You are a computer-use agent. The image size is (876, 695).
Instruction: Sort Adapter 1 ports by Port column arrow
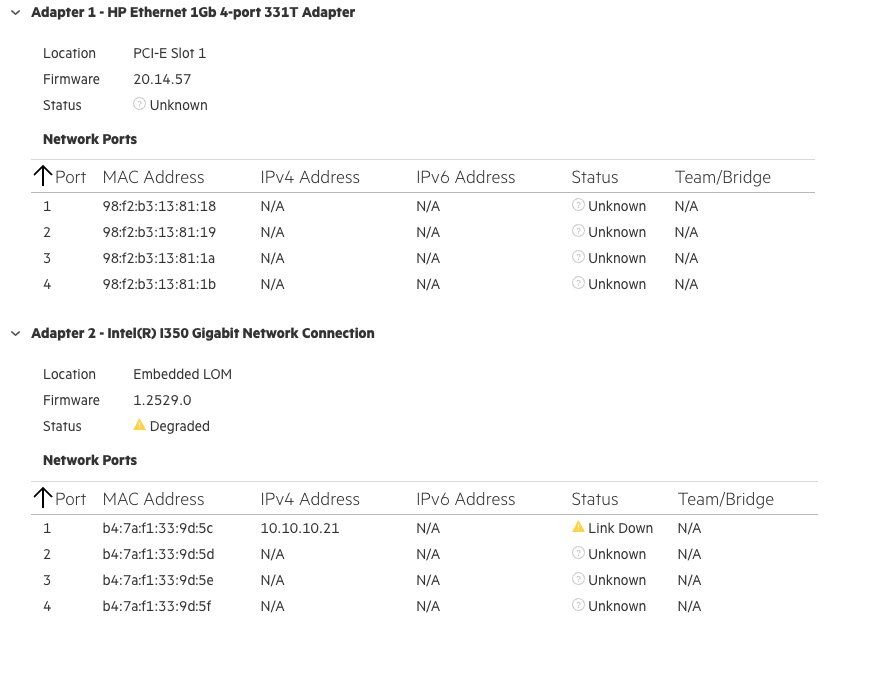[42, 176]
